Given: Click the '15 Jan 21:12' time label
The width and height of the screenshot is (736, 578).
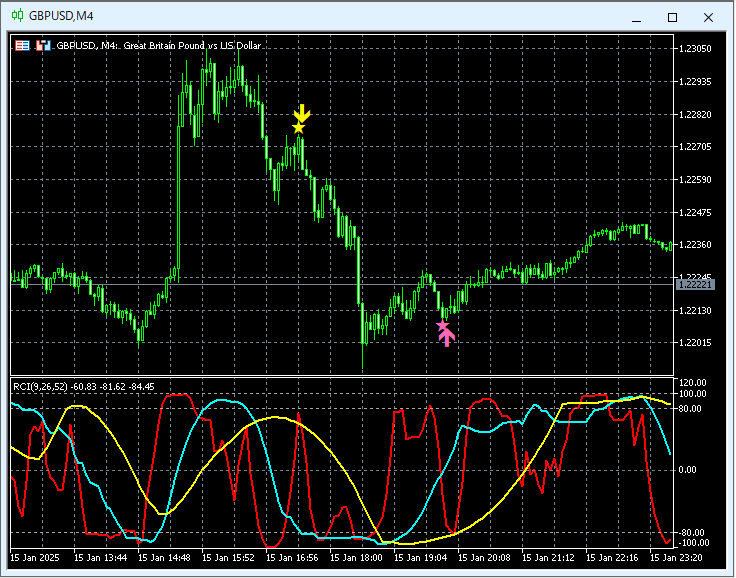Looking at the screenshot, I should [548, 557].
